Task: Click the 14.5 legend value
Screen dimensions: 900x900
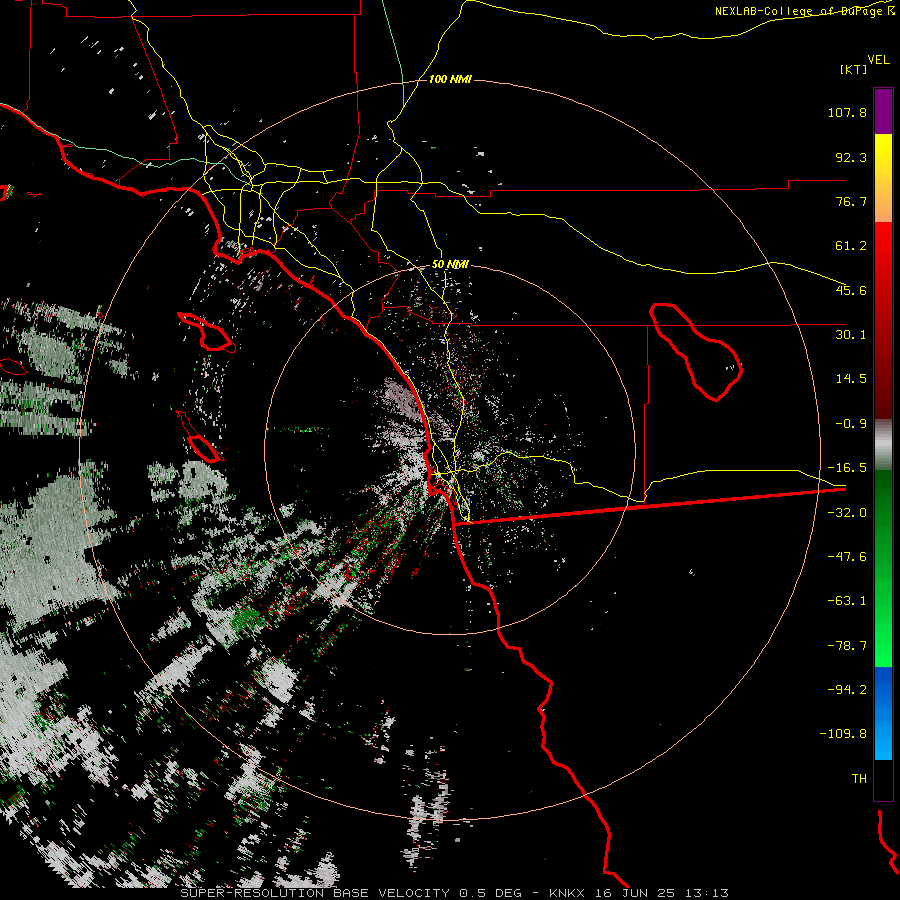Action: [851, 379]
